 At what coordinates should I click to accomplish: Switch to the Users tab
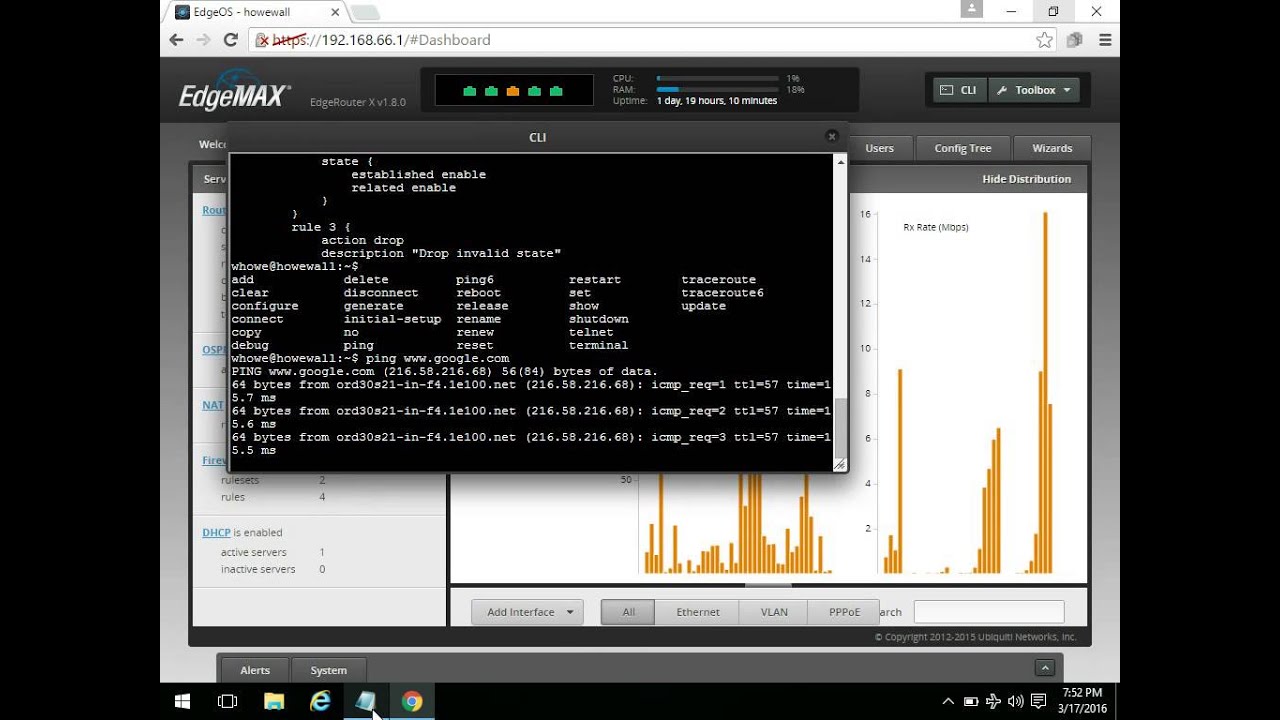pos(879,148)
